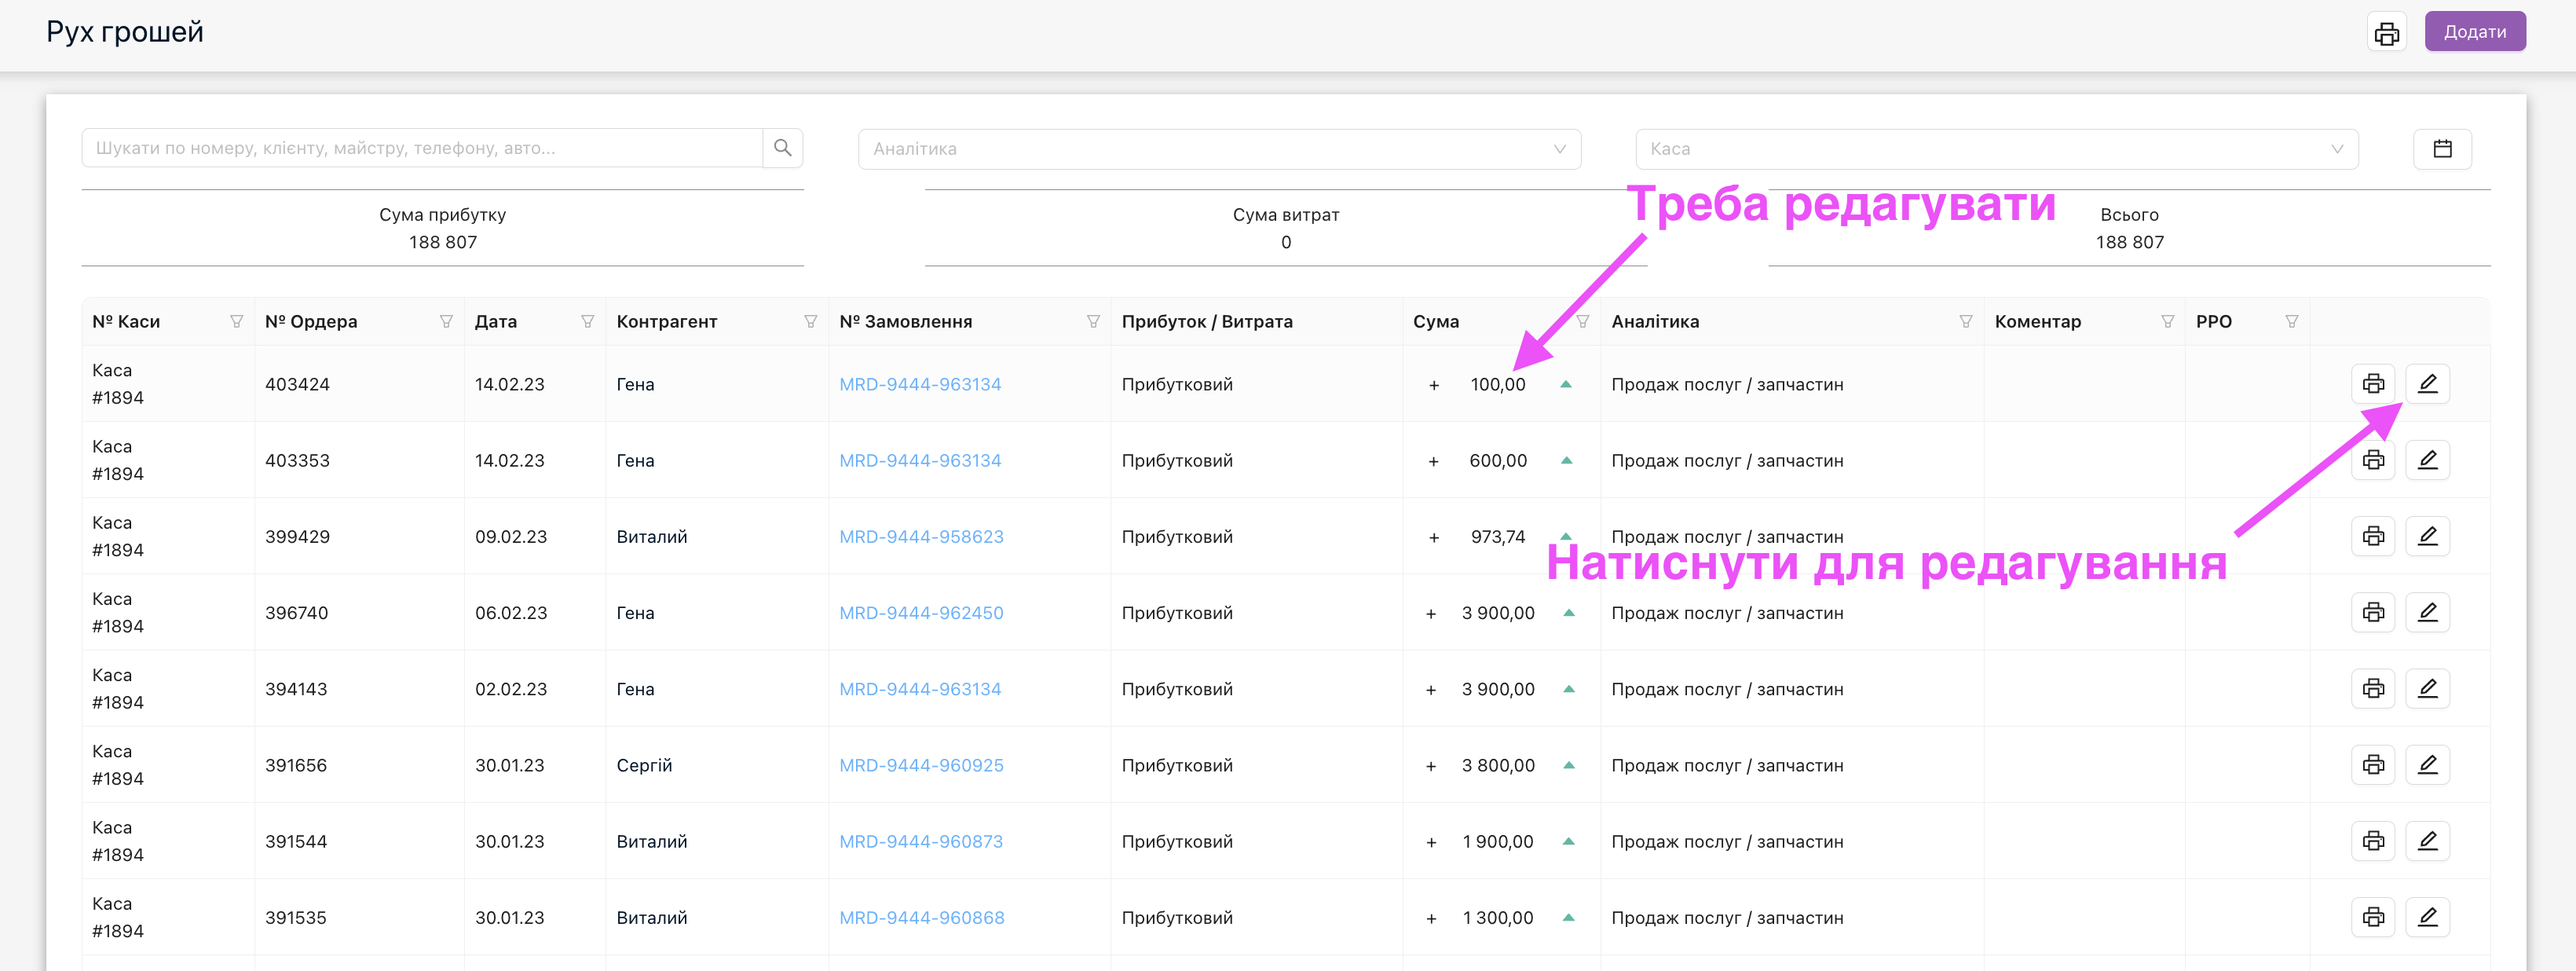Image resolution: width=2576 pixels, height=971 pixels.
Task: Open order link MRD-9444-960925
Action: [x=921, y=765]
